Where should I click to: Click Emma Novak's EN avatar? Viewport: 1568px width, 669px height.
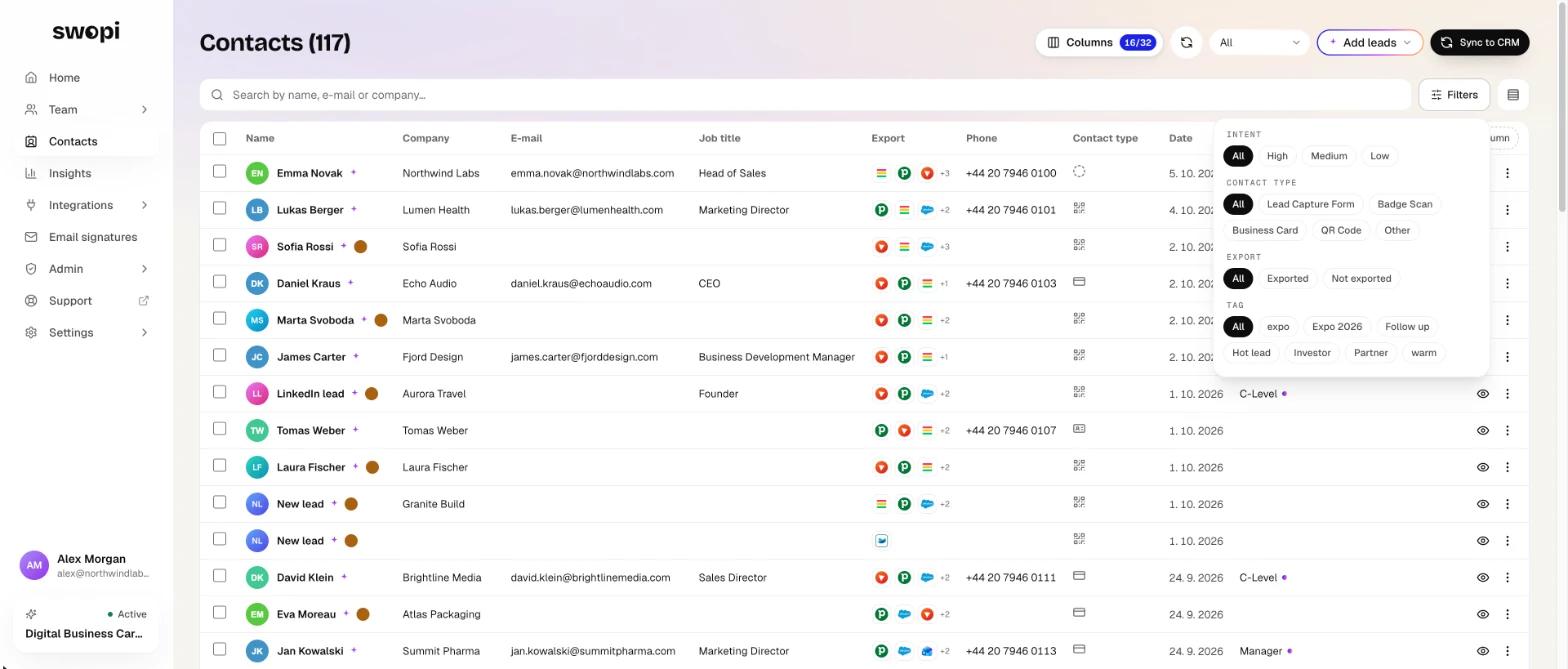click(257, 173)
